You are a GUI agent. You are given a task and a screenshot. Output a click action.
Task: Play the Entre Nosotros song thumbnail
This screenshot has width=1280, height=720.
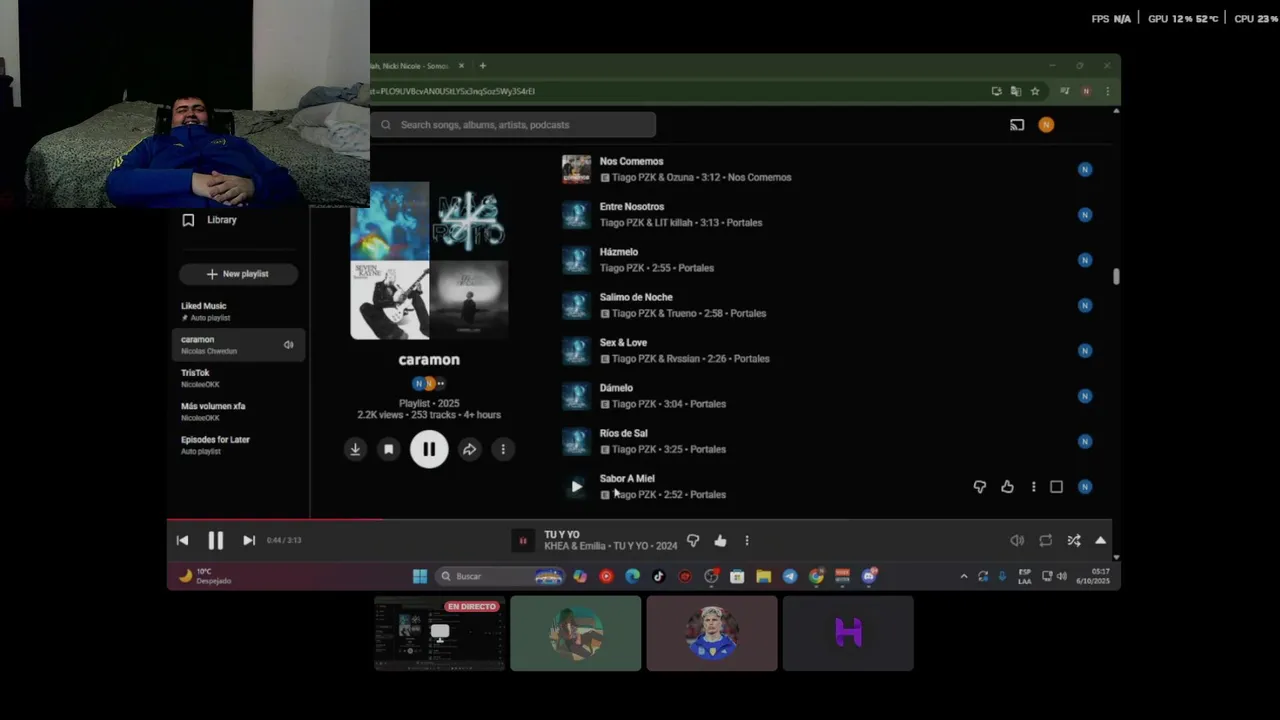[x=576, y=215]
